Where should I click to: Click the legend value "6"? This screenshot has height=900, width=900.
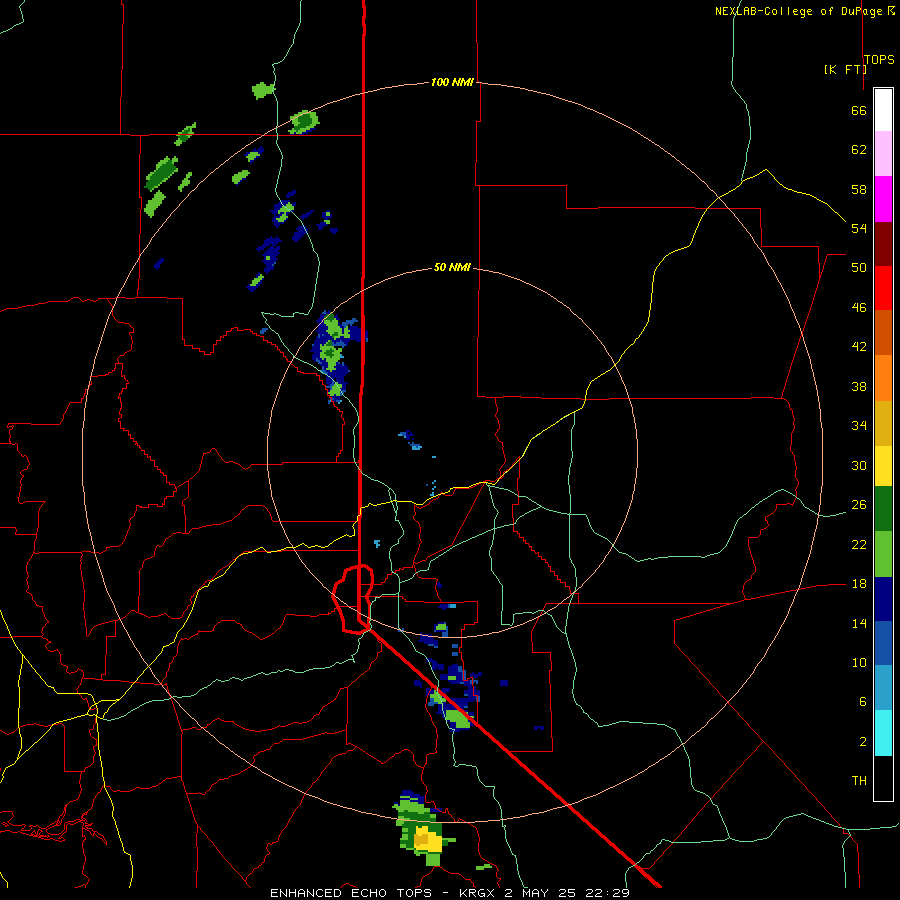[862, 702]
